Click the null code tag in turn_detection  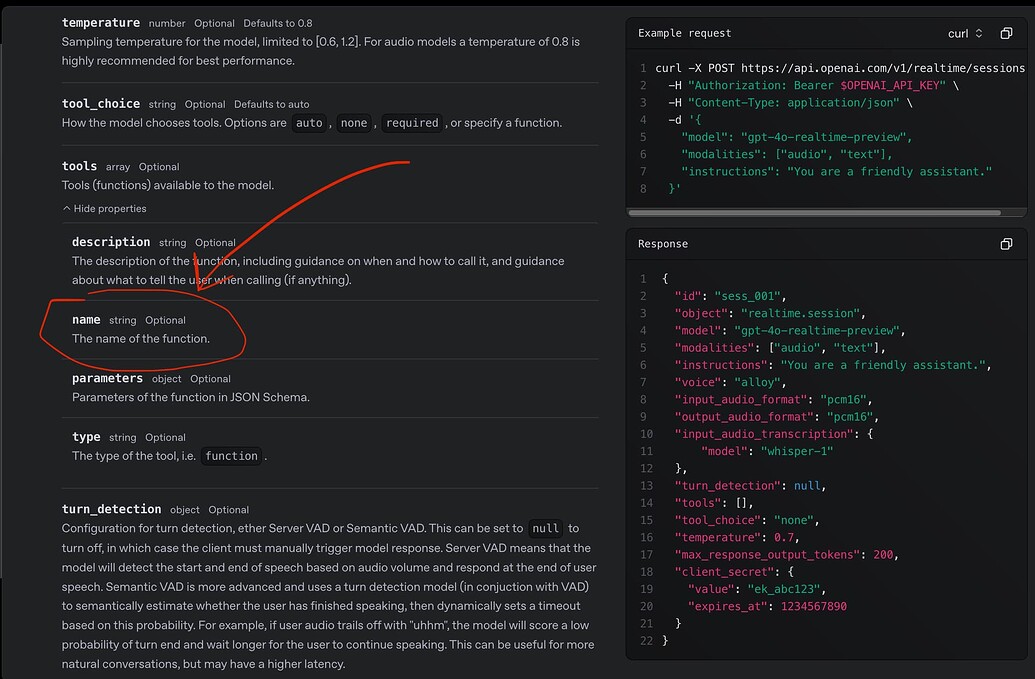(545, 528)
